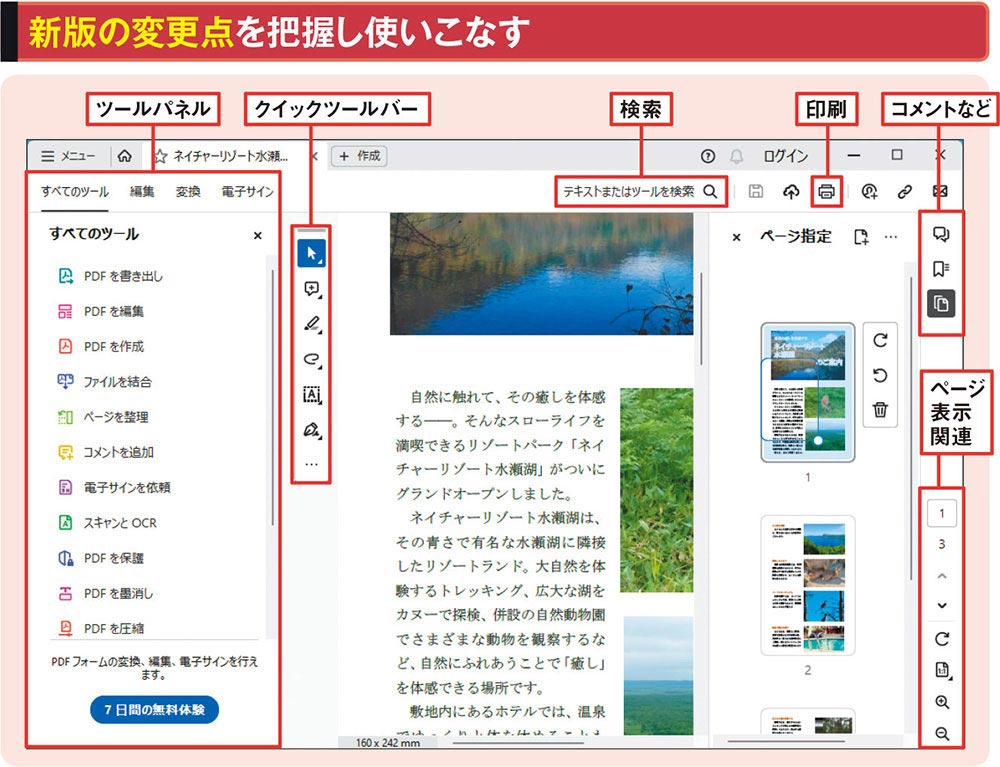
Task: Go to previous page up chevron
Action: (942, 576)
